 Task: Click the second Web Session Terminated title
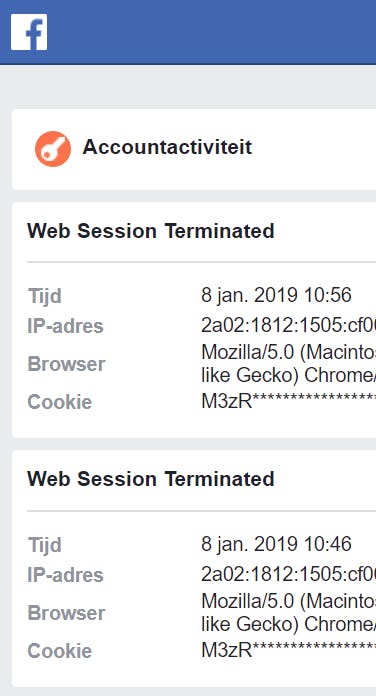[150, 479]
